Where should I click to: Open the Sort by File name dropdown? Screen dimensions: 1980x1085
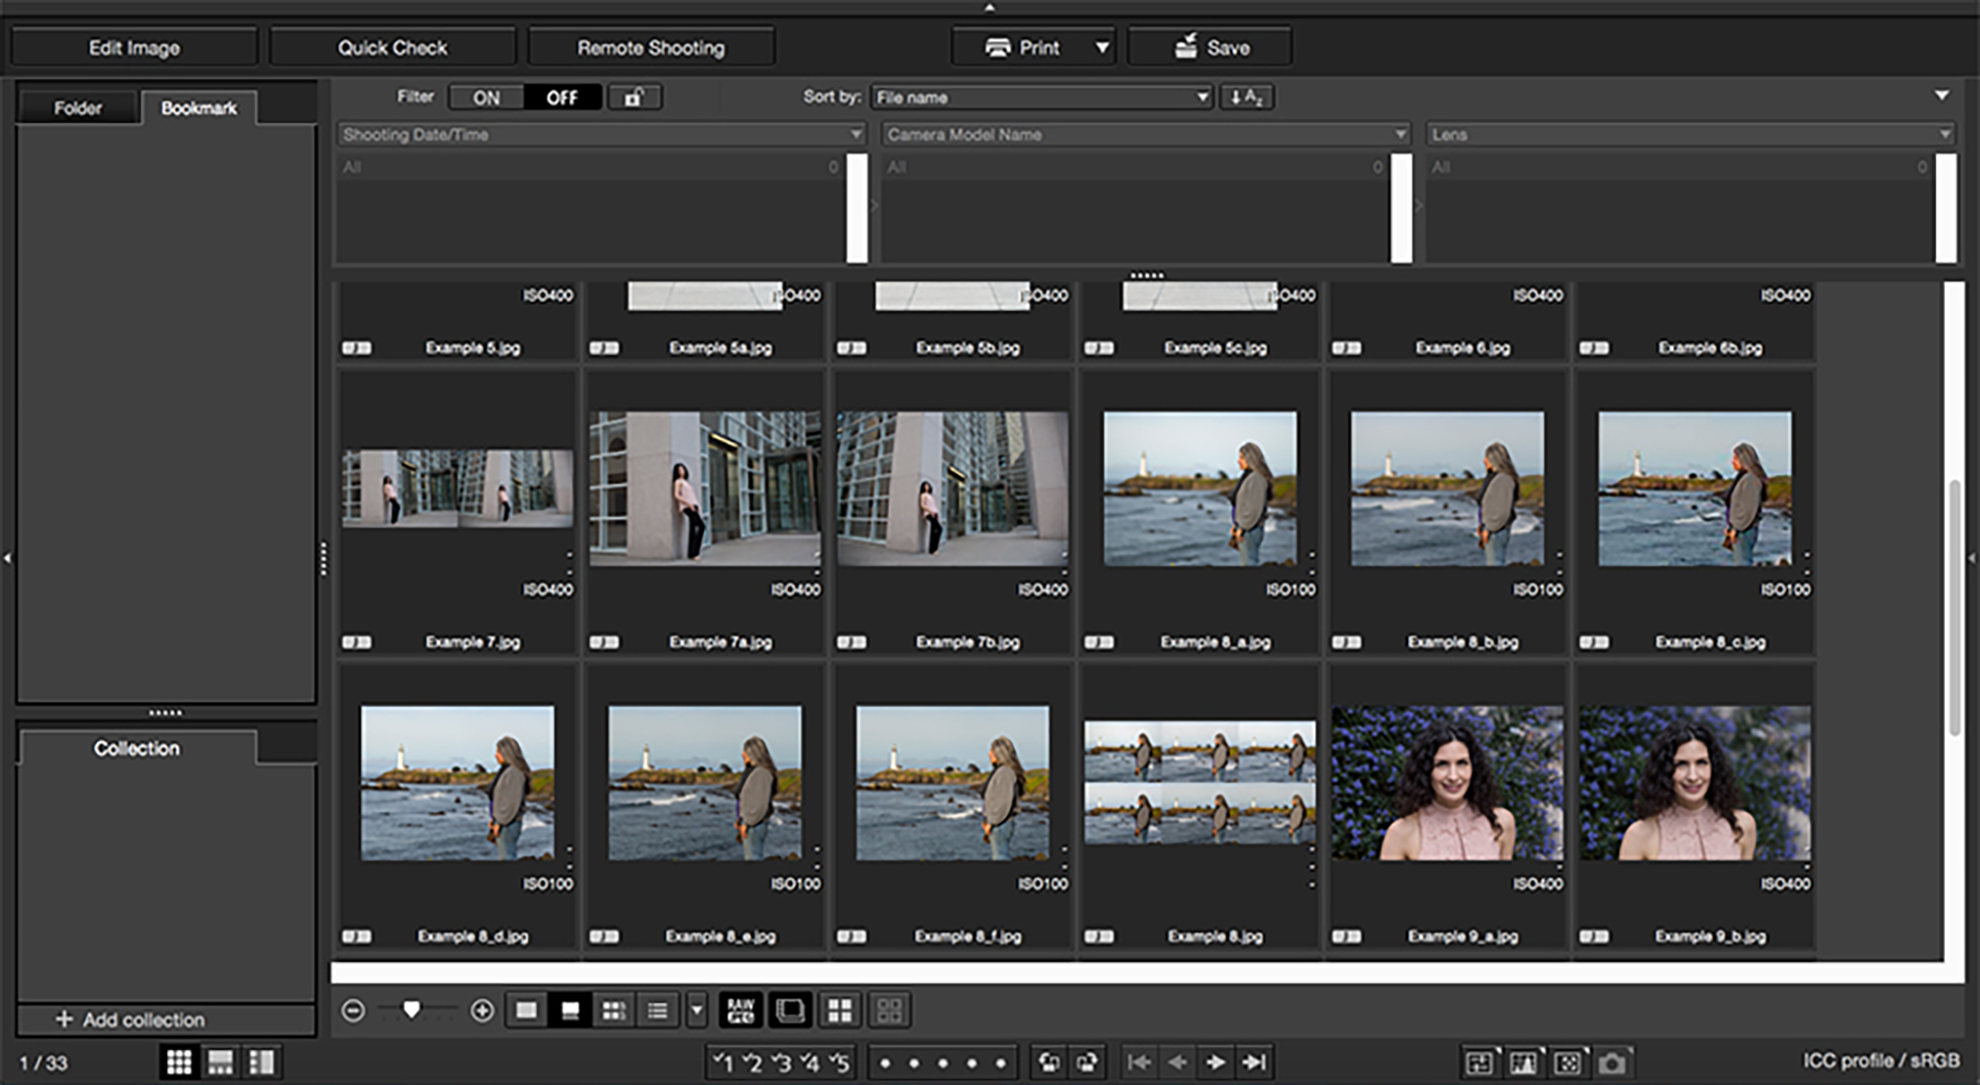coord(1041,97)
